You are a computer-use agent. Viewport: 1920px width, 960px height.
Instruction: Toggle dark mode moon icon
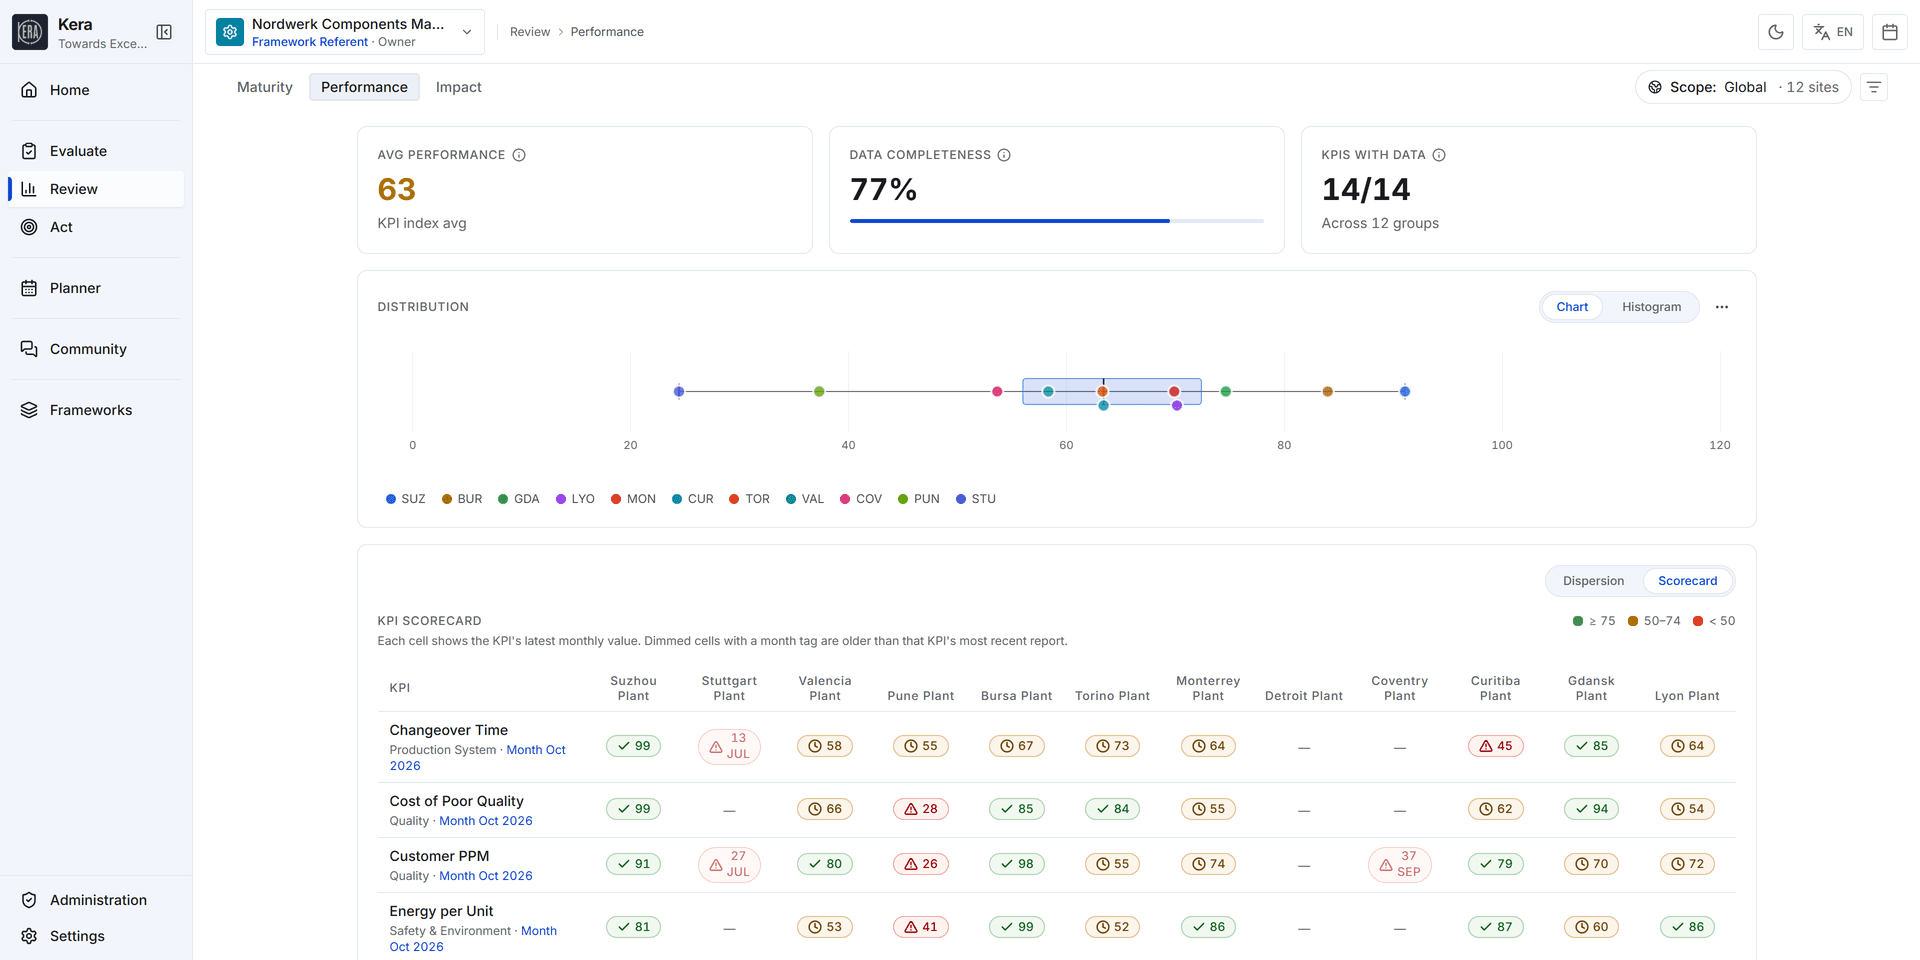(1776, 32)
